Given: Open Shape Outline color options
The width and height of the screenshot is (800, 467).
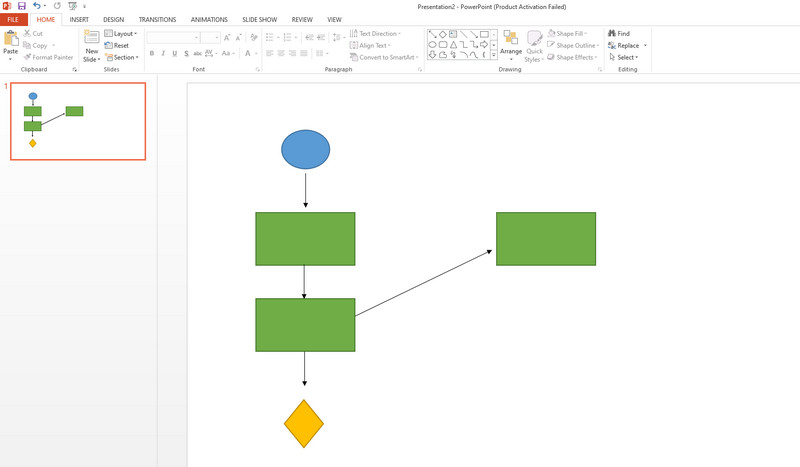Looking at the screenshot, I should pyautogui.click(x=573, y=45).
